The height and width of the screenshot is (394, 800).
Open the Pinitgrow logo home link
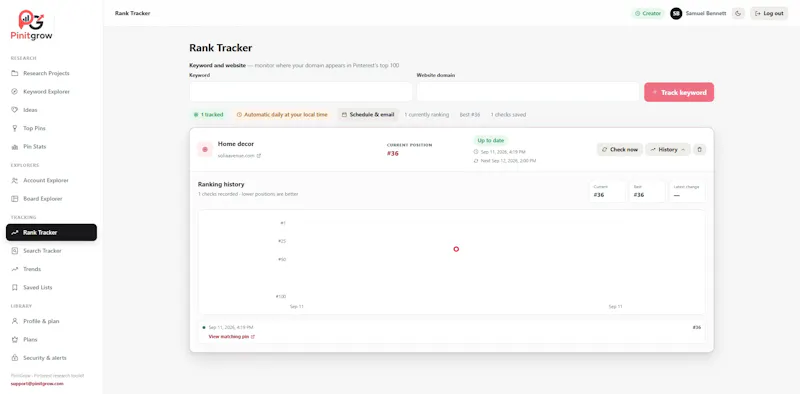tap(32, 26)
